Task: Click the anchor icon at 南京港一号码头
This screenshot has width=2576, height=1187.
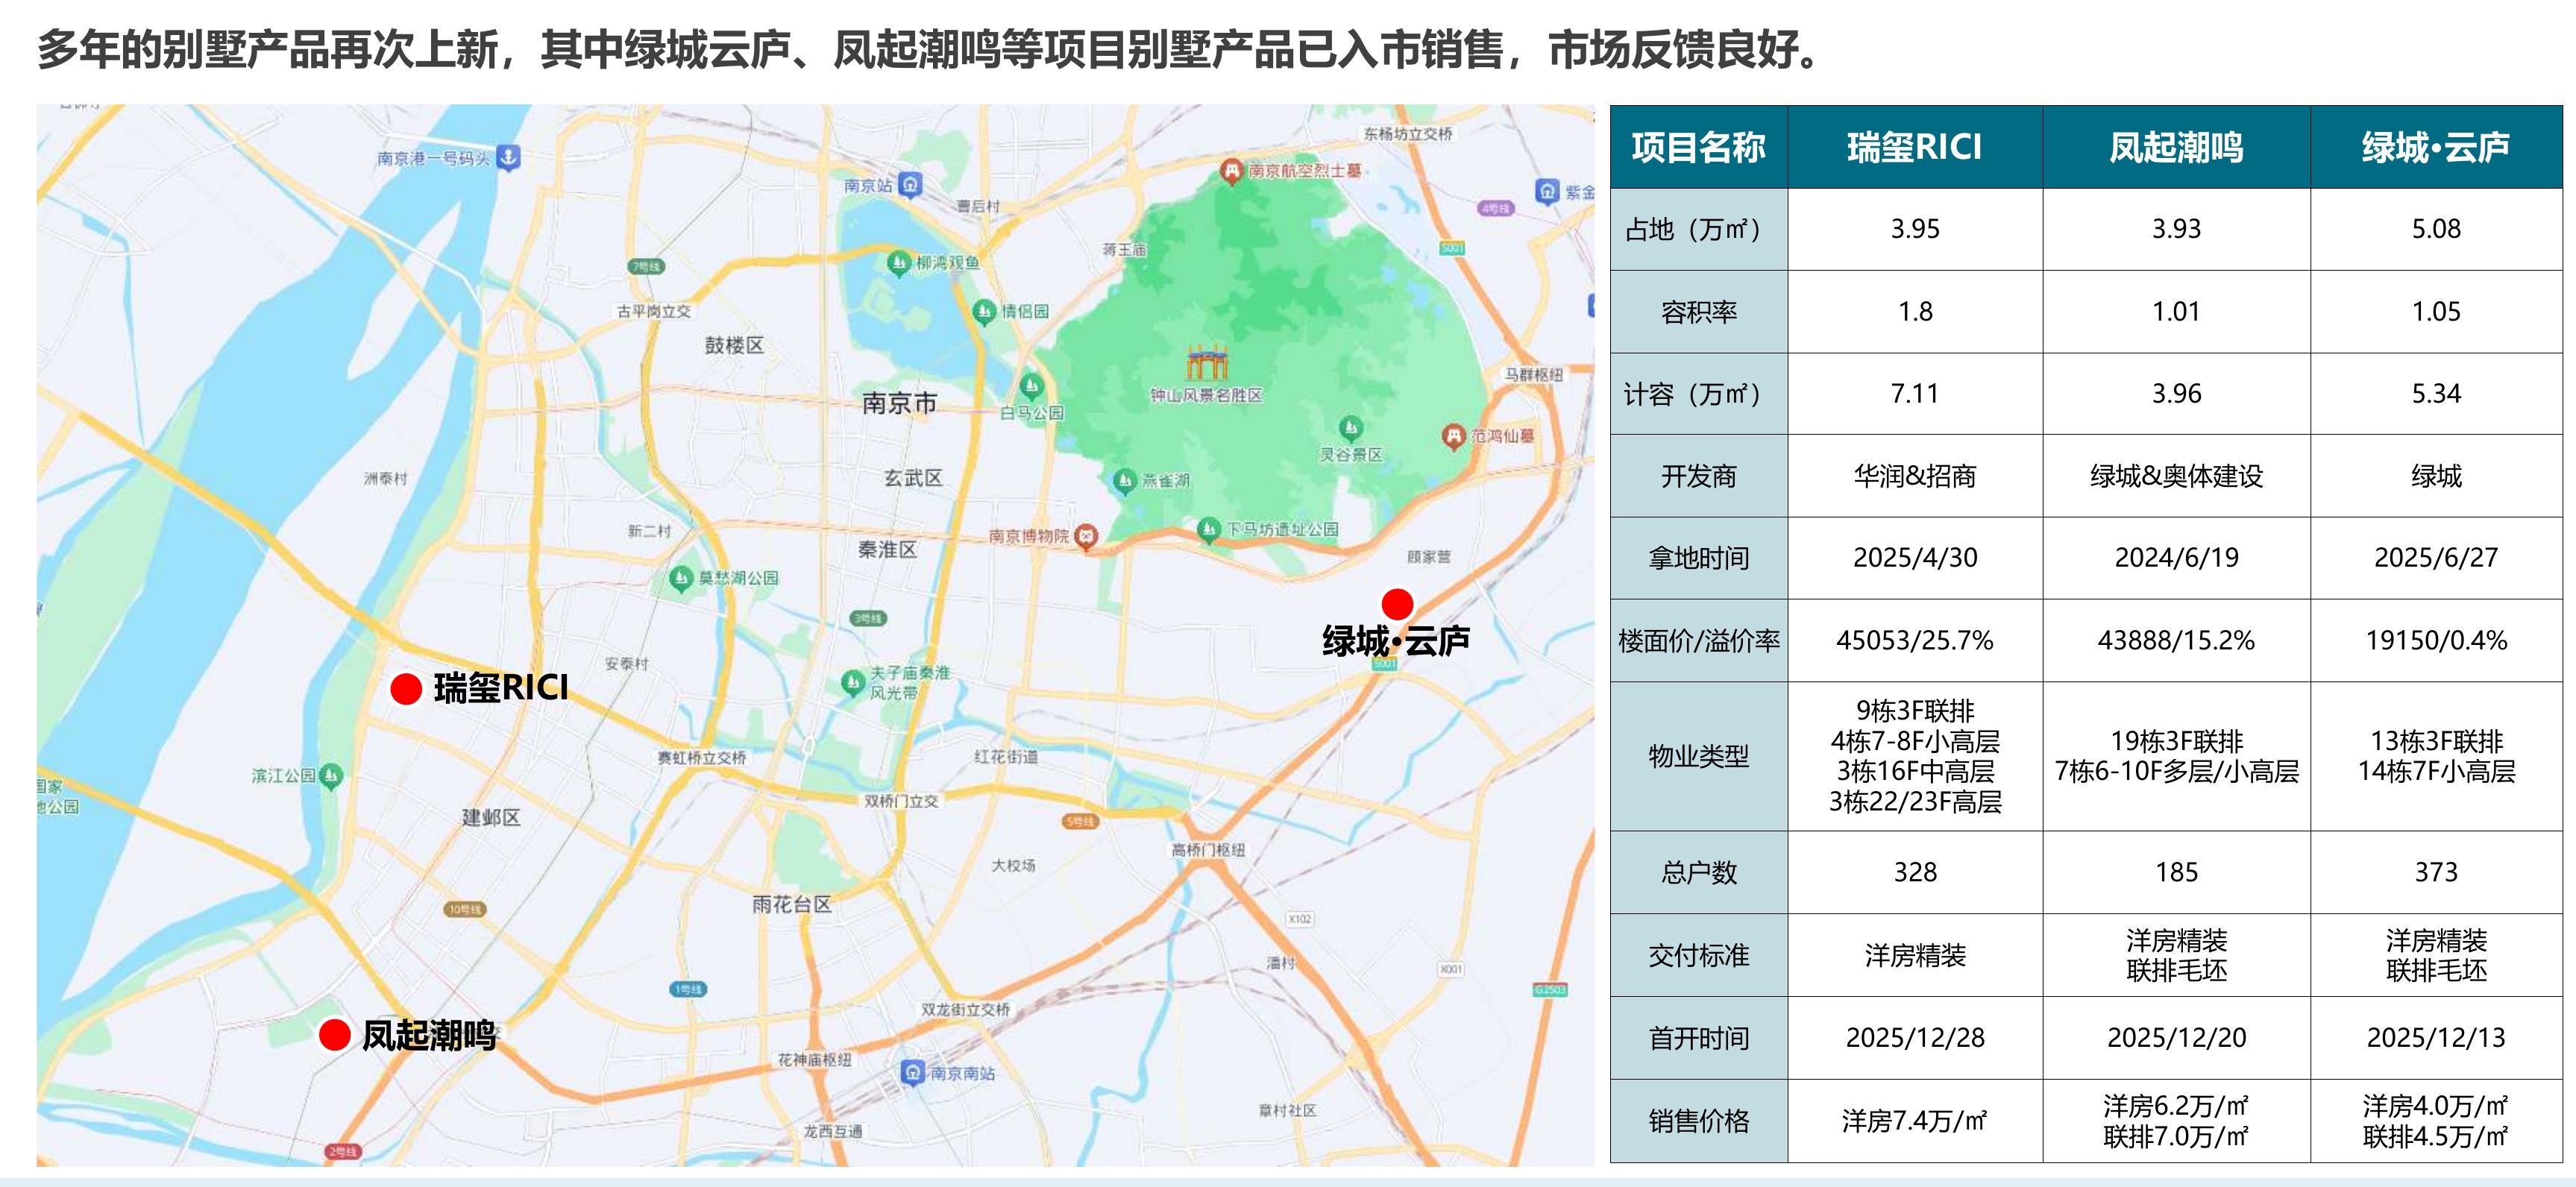Action: click(x=508, y=157)
